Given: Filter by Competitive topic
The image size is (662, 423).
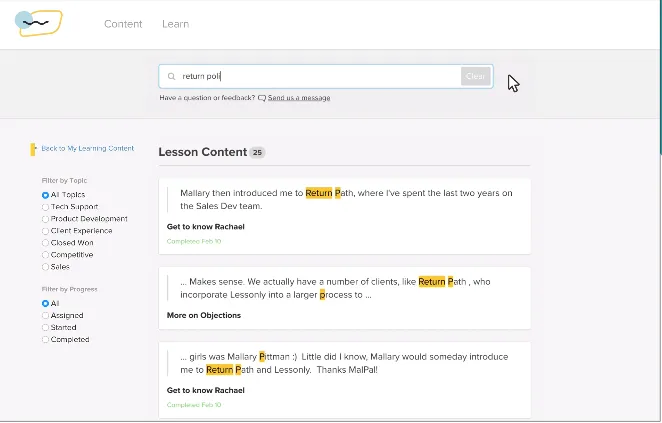Looking at the screenshot, I should (68, 255).
